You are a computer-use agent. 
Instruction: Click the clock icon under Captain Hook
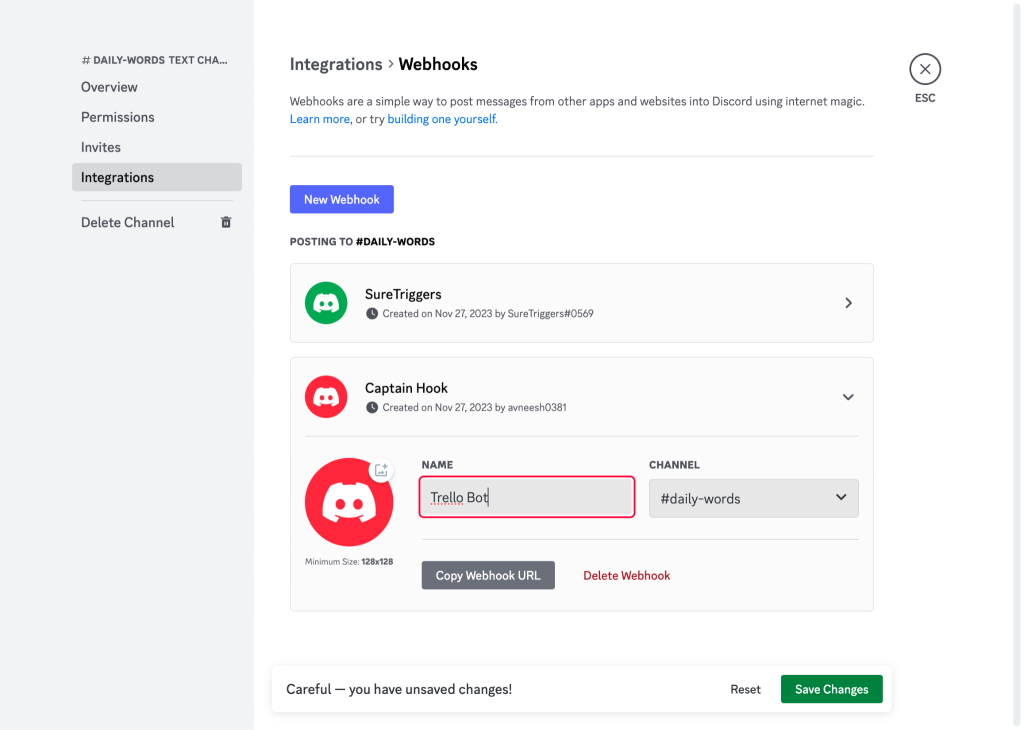372,406
